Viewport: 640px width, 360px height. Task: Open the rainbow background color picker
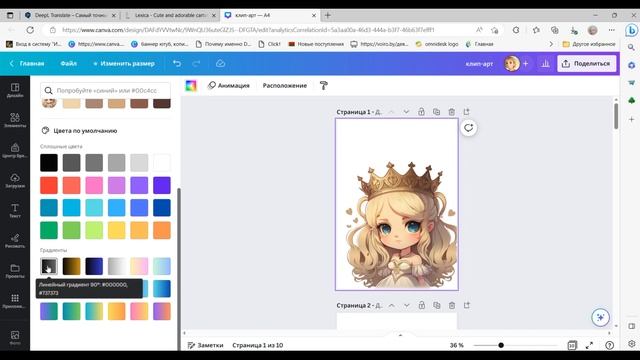click(x=191, y=85)
